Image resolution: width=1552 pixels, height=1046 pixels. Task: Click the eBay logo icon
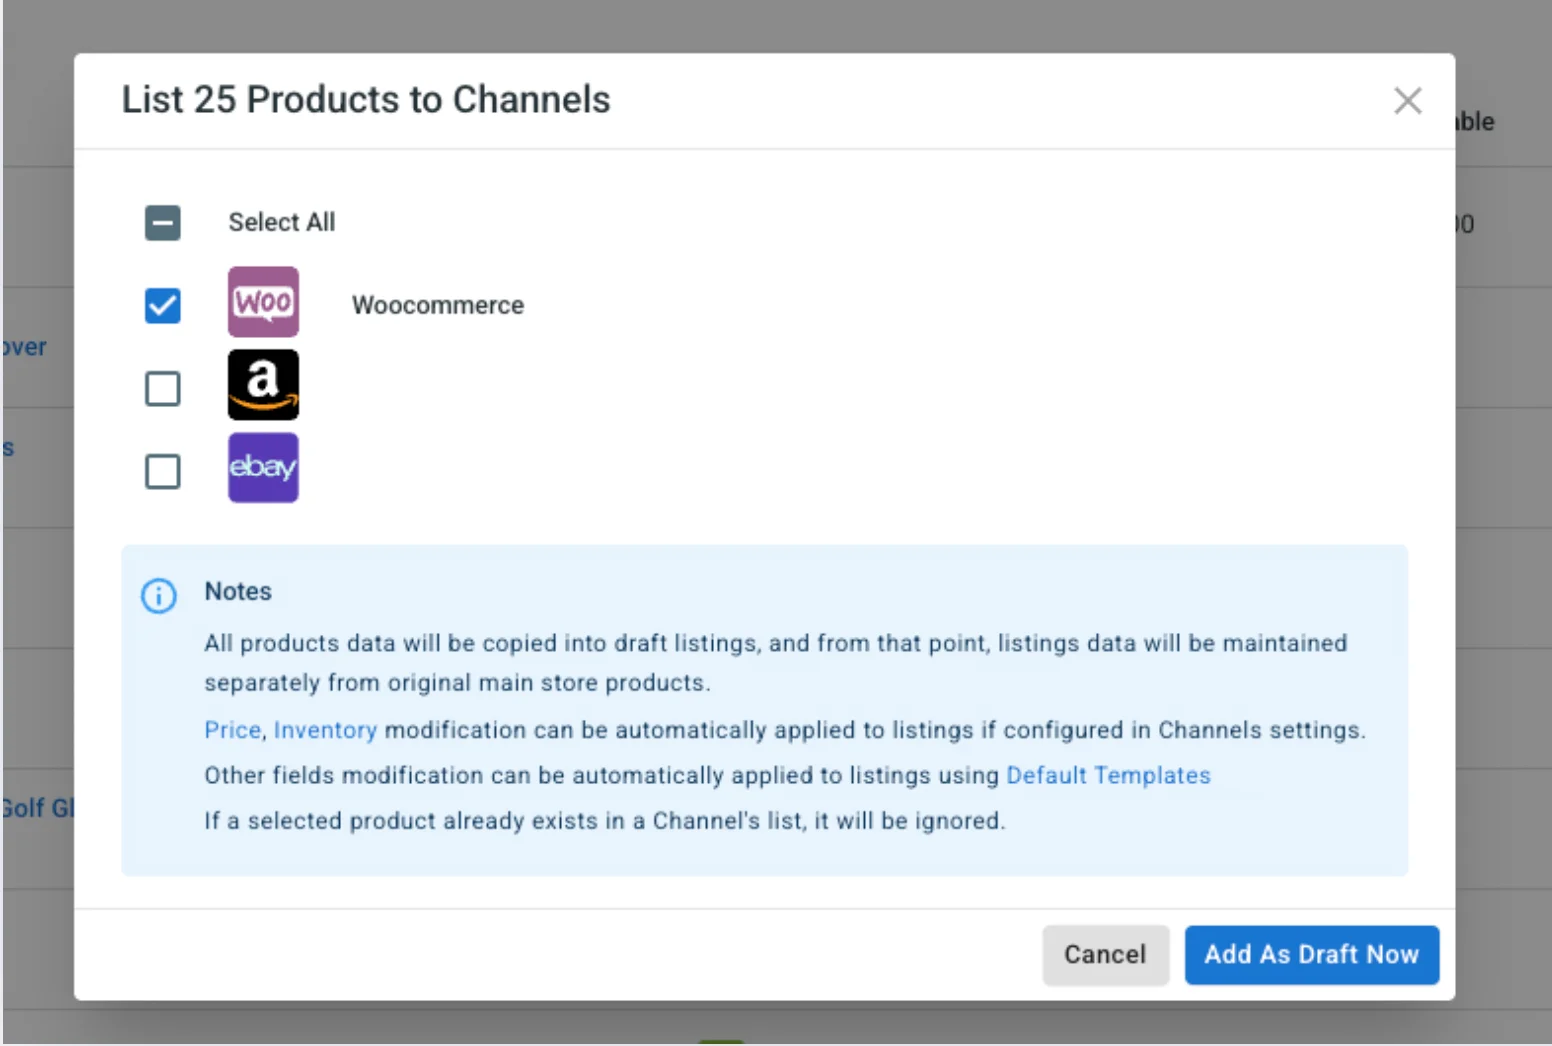point(263,468)
